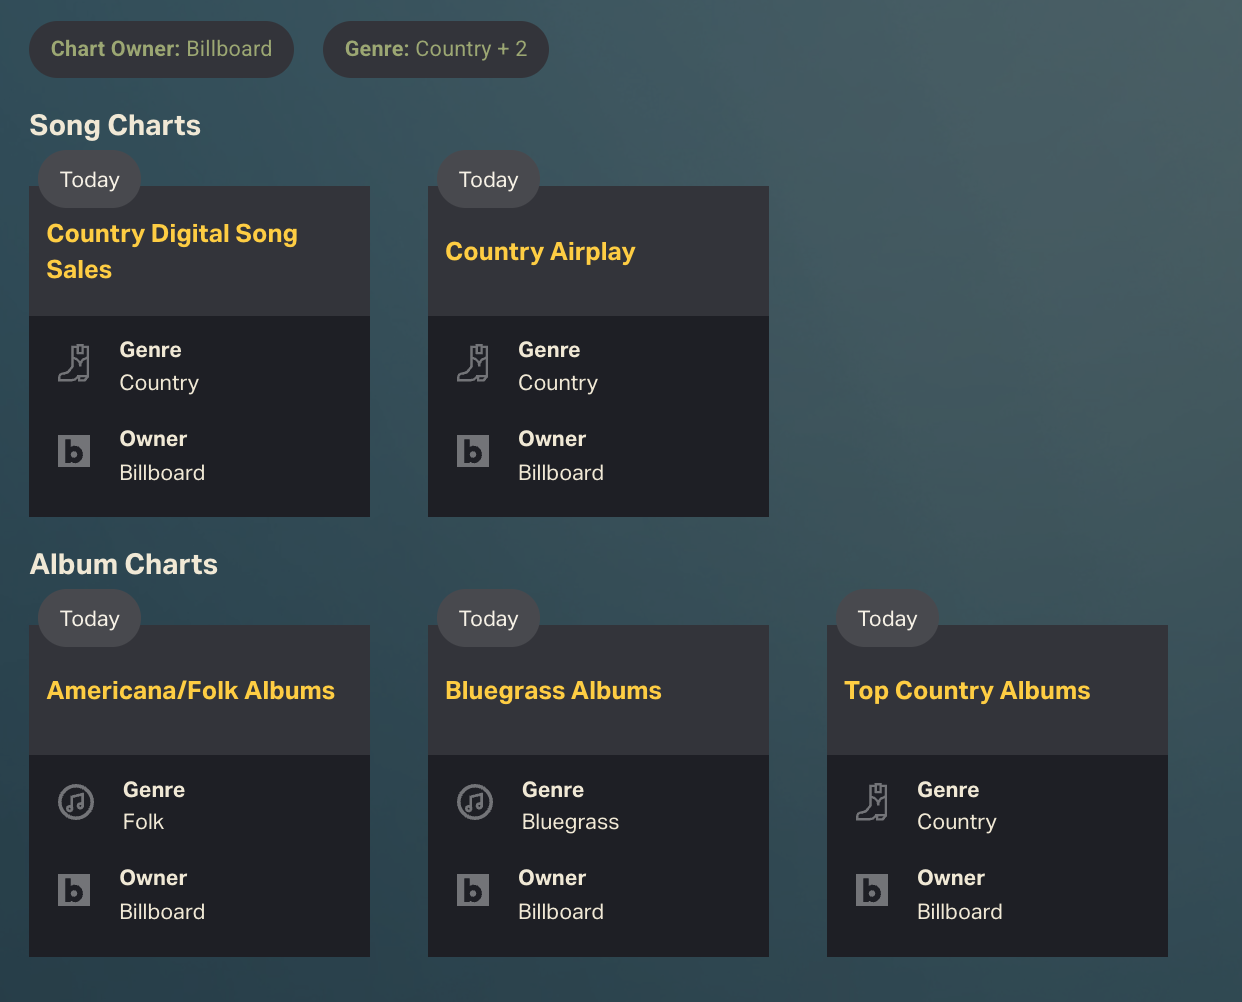View the Americana/Folk Albums chart
This screenshot has width=1242, height=1002.
[191, 691]
